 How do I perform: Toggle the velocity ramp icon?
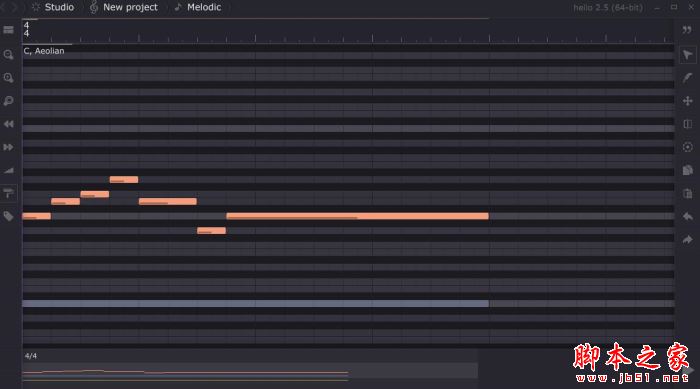(8, 170)
